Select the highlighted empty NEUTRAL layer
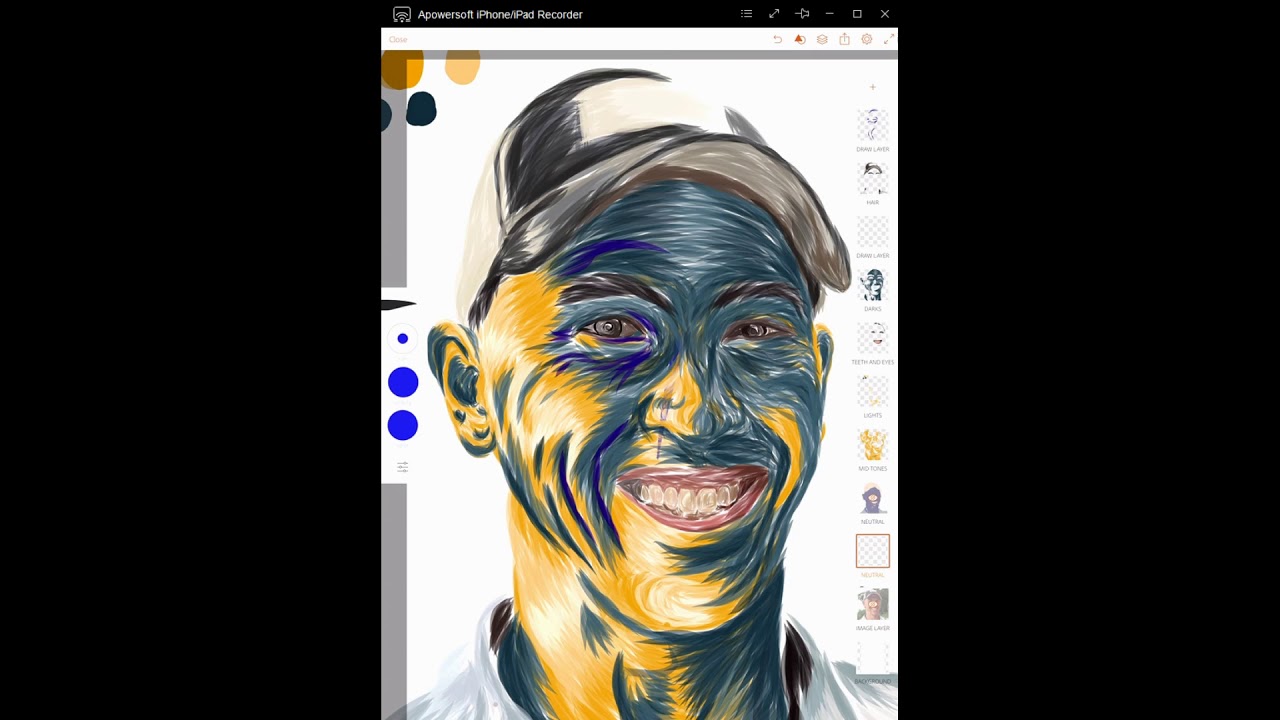This screenshot has height=720, width=1280. (x=873, y=551)
